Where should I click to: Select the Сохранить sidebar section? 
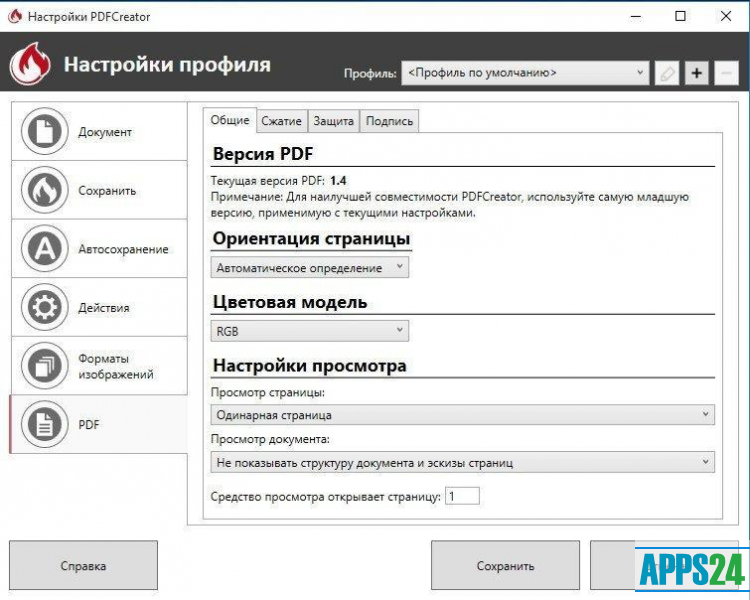click(x=99, y=190)
